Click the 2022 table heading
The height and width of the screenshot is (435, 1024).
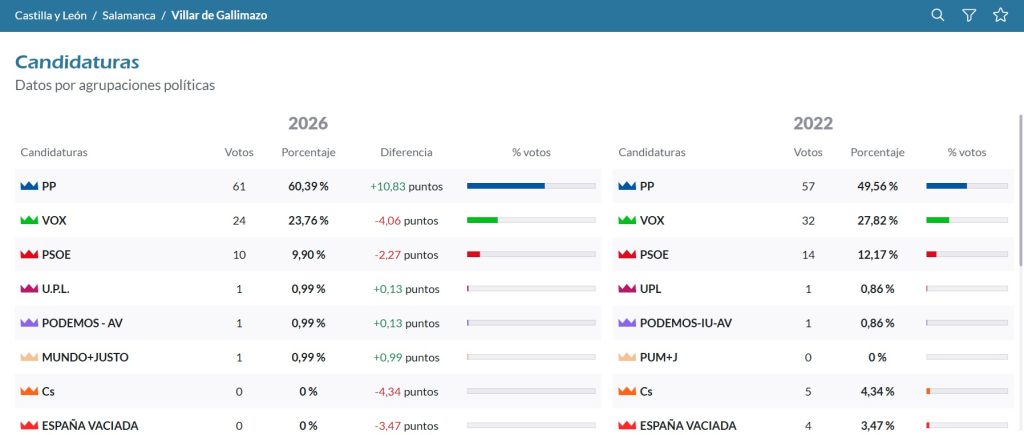point(813,123)
